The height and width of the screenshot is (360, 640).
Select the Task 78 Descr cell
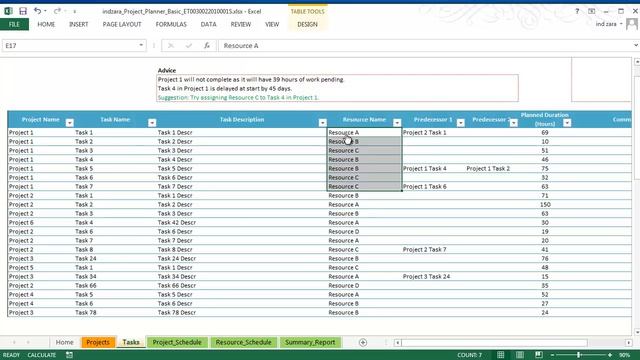242,312
